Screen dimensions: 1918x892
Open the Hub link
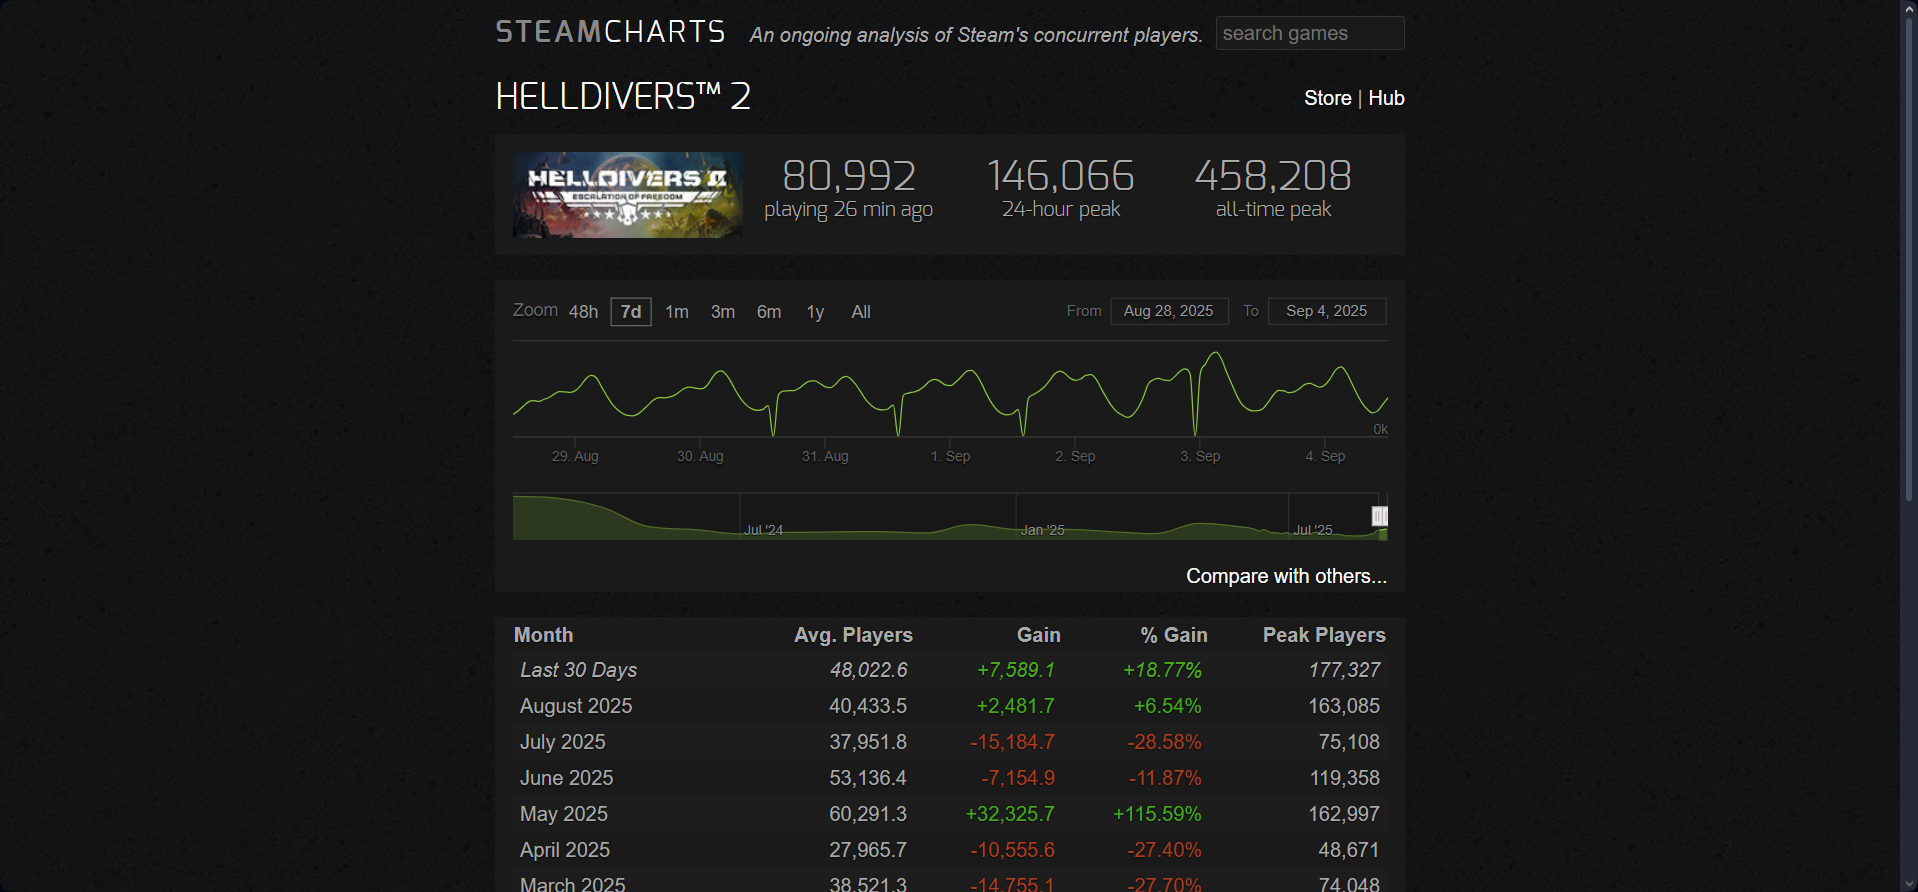pyautogui.click(x=1386, y=98)
